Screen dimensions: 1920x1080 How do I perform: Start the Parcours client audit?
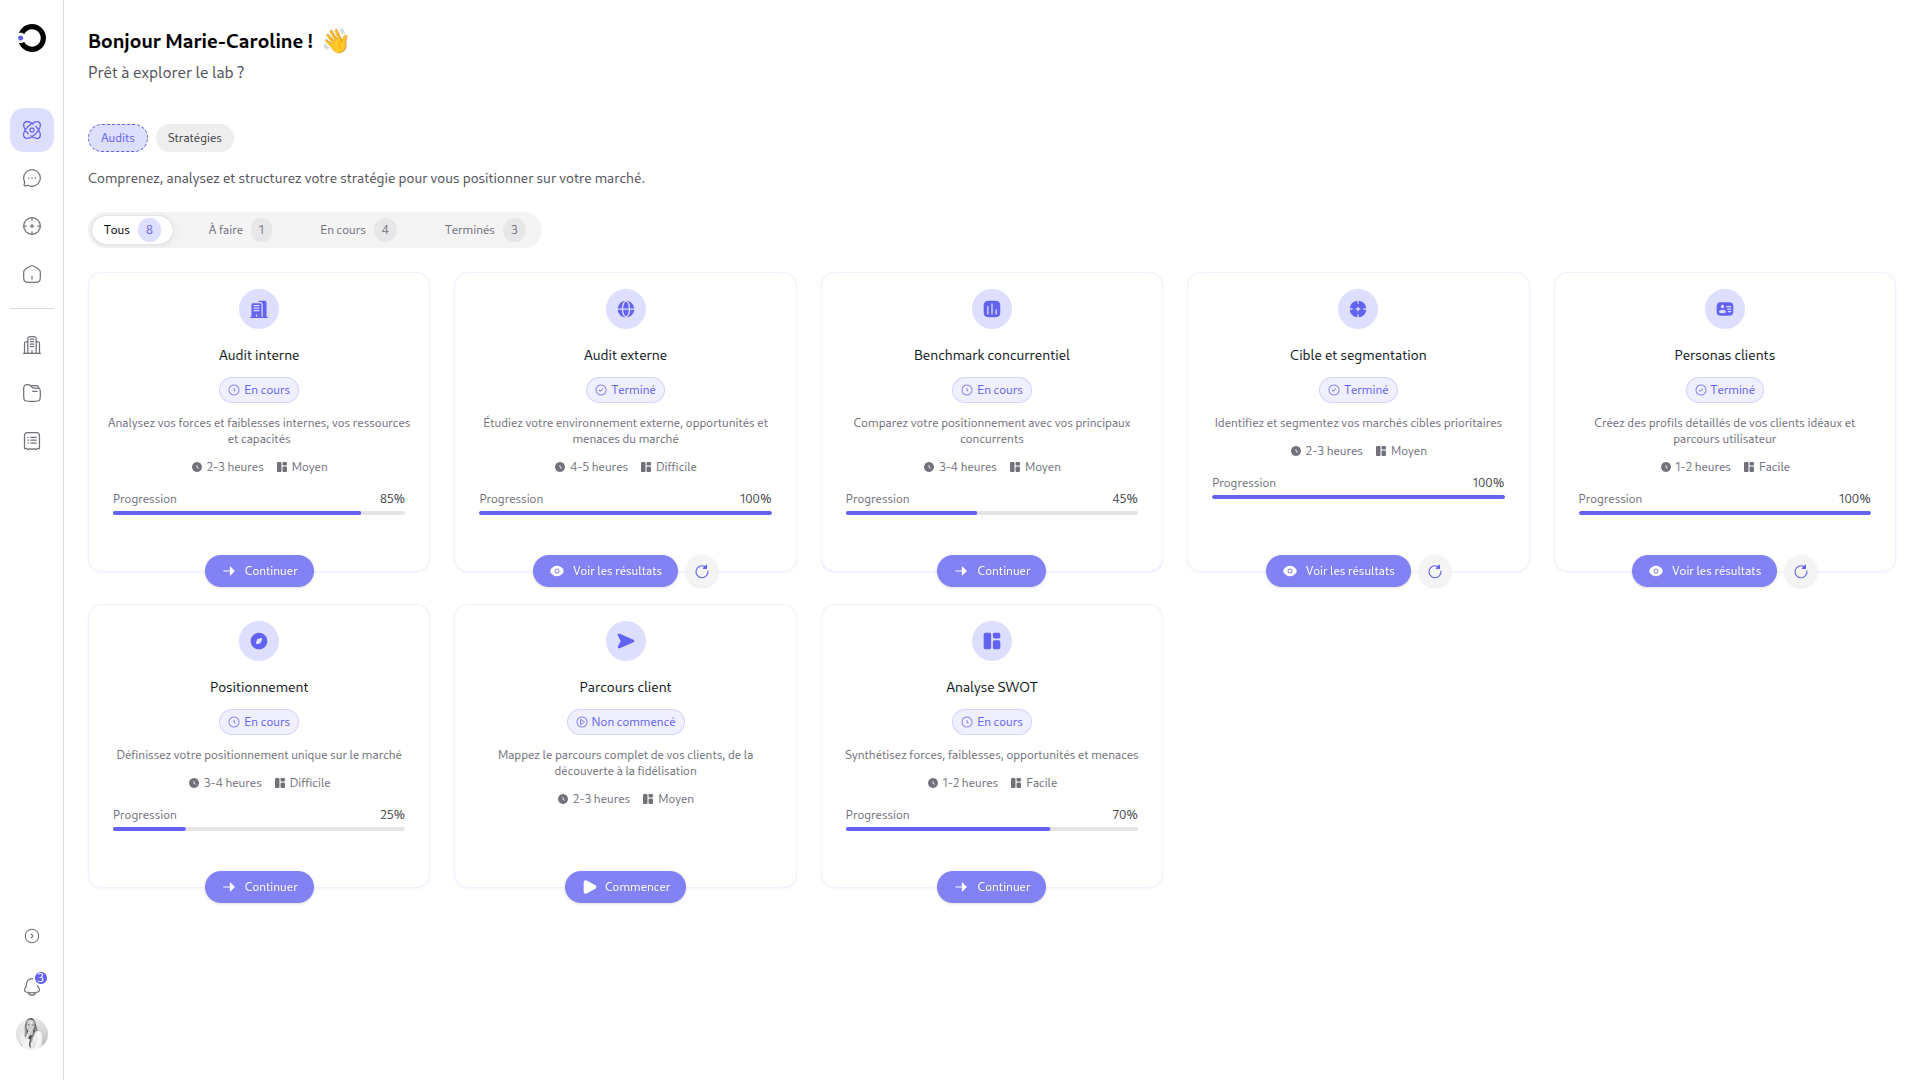(x=625, y=887)
